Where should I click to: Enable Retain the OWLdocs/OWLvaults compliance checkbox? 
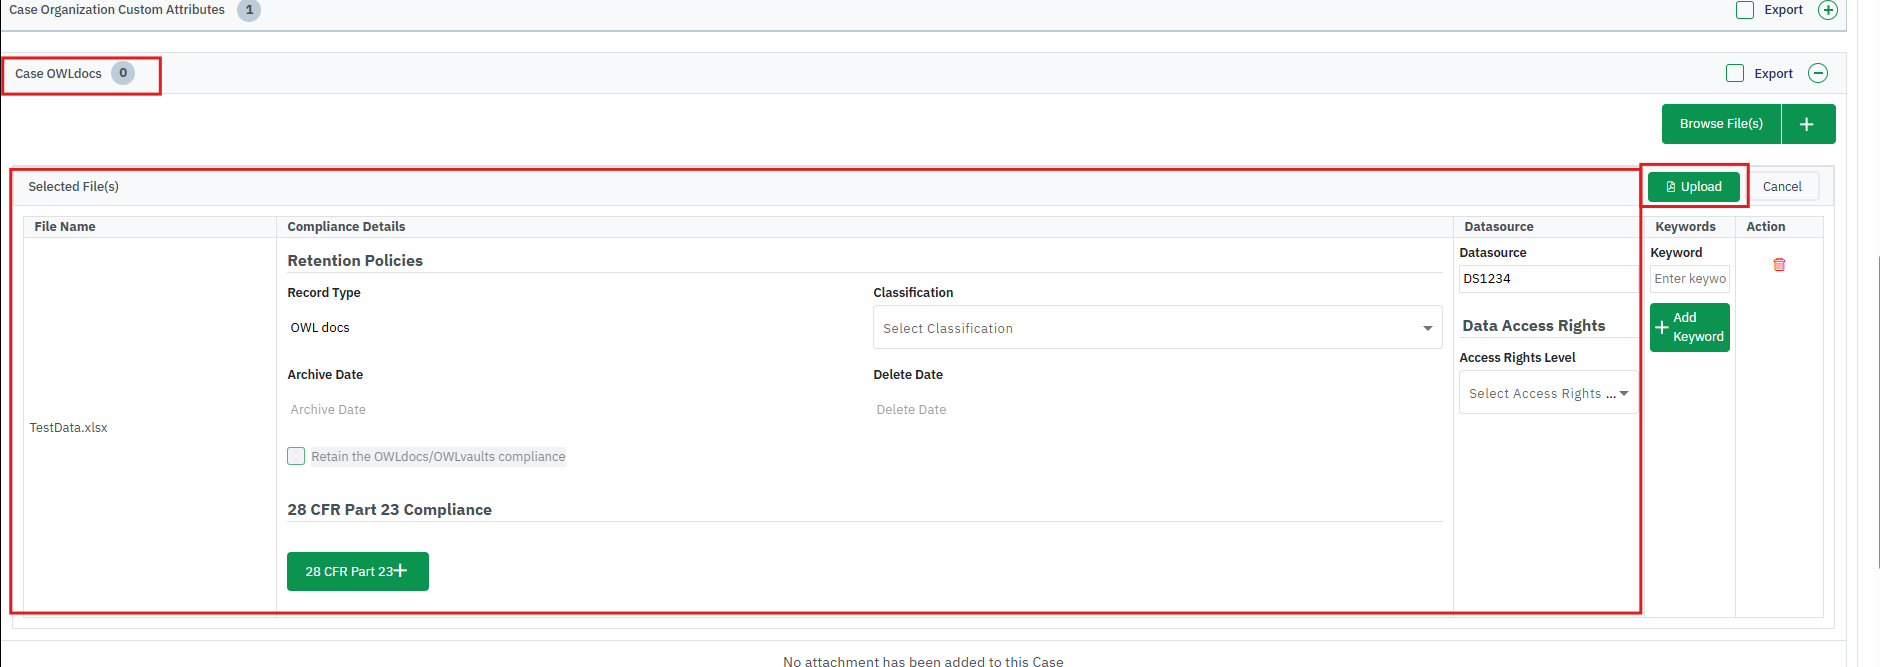tap(296, 456)
